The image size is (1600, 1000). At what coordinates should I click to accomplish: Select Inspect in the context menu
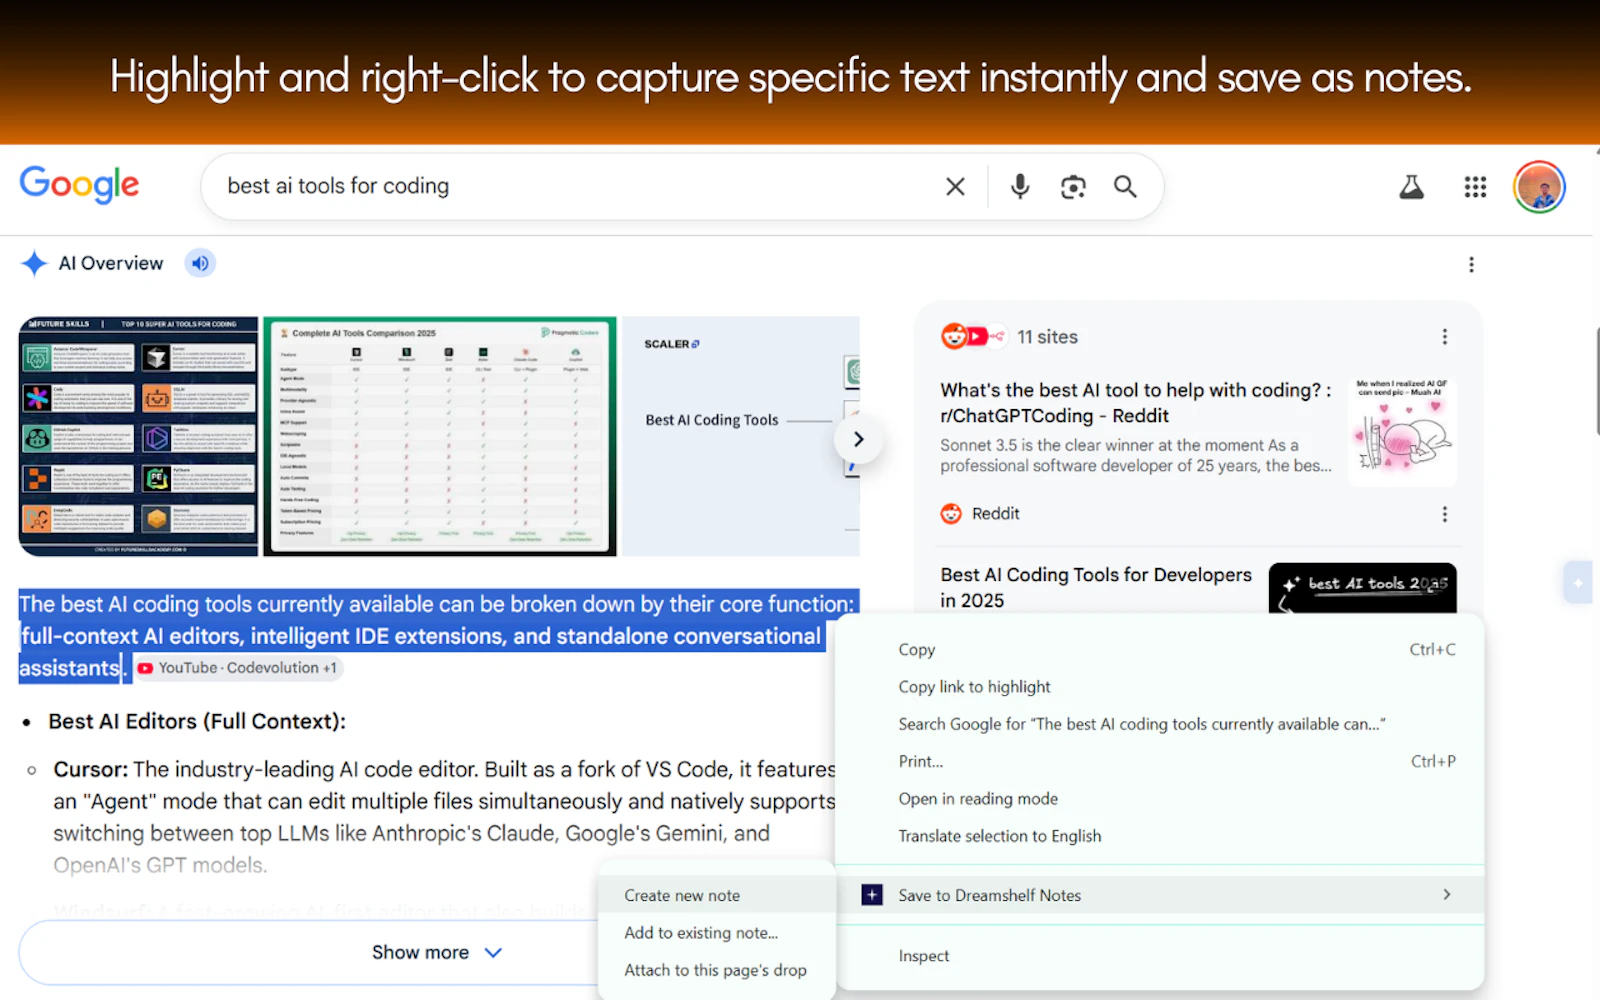point(1159,956)
